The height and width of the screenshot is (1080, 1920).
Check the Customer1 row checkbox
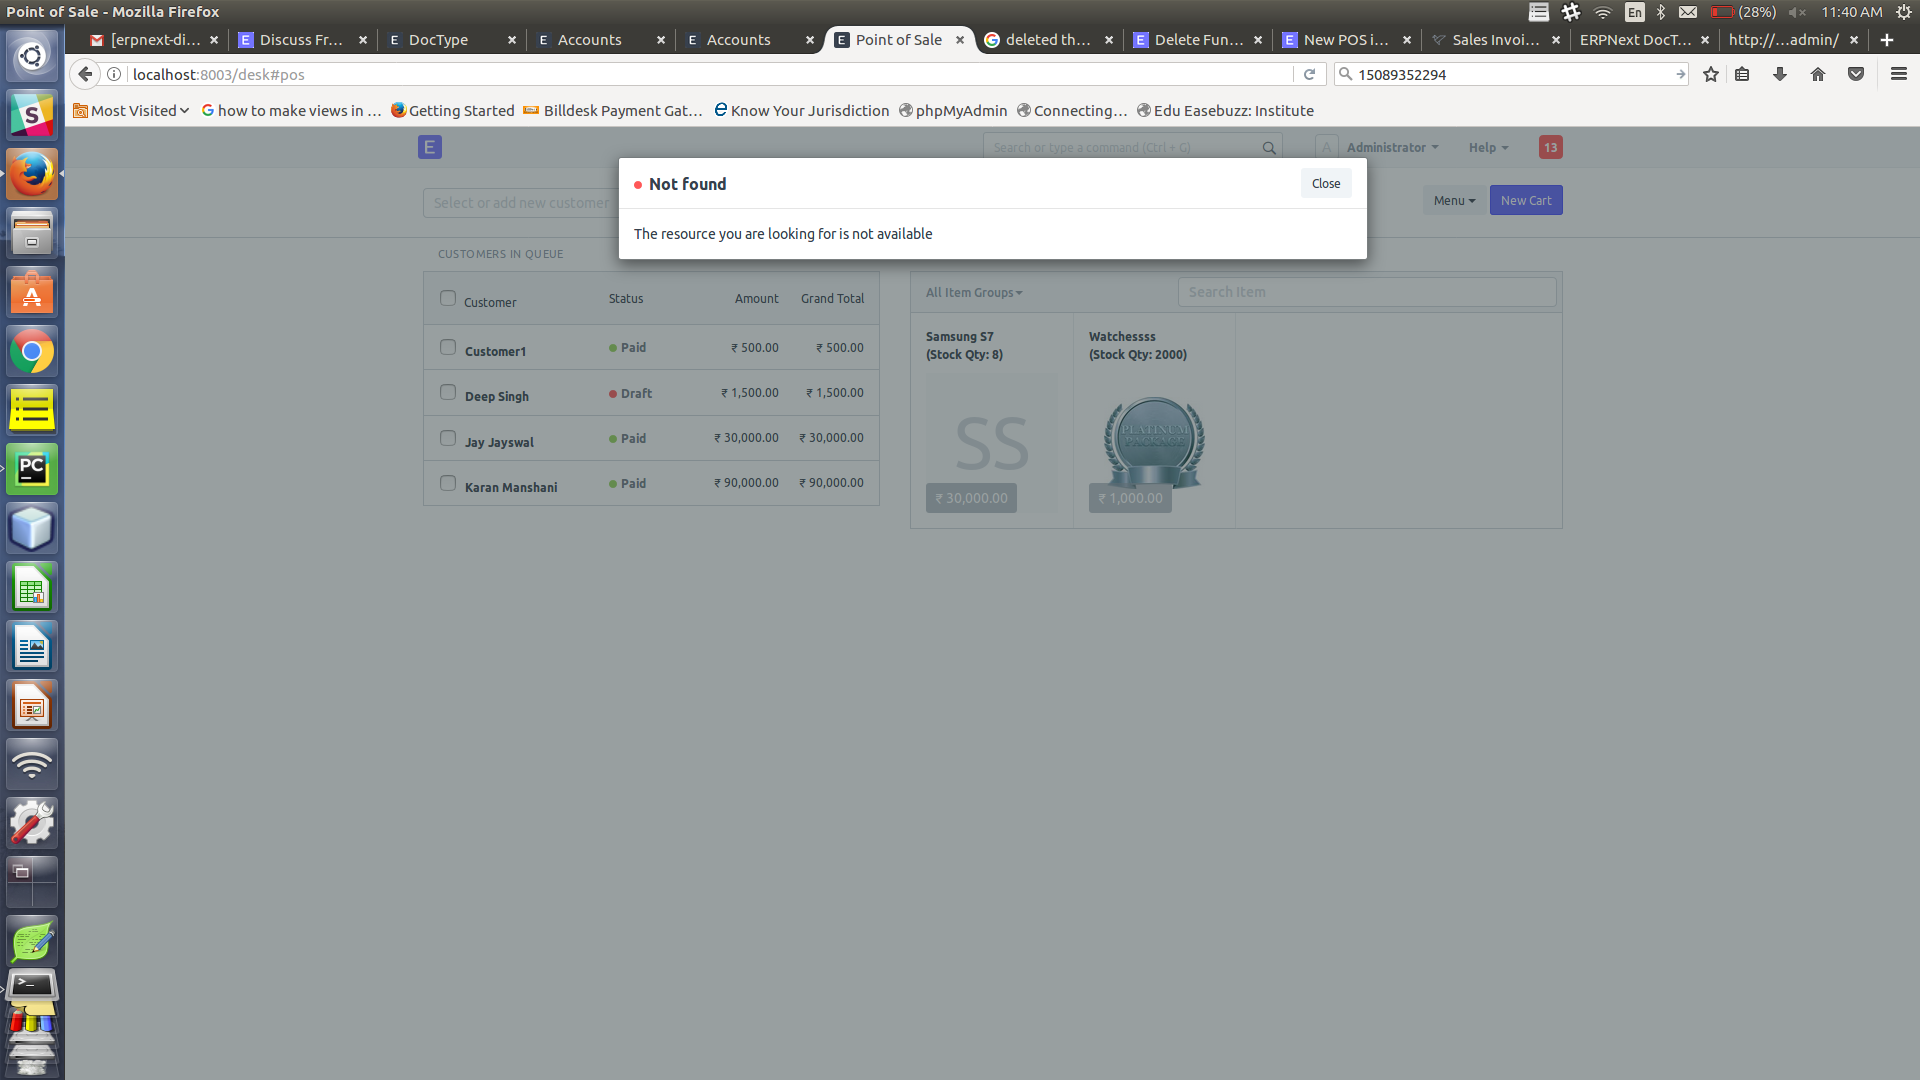[x=448, y=347]
